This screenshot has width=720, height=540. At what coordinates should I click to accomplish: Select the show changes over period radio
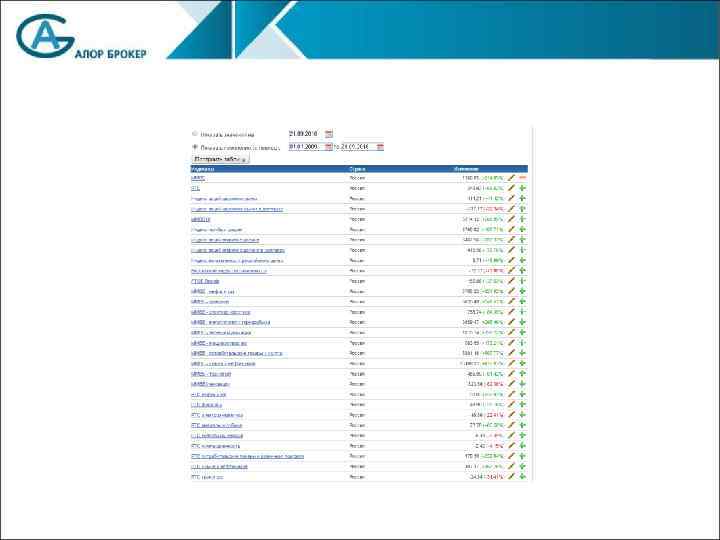(195, 147)
